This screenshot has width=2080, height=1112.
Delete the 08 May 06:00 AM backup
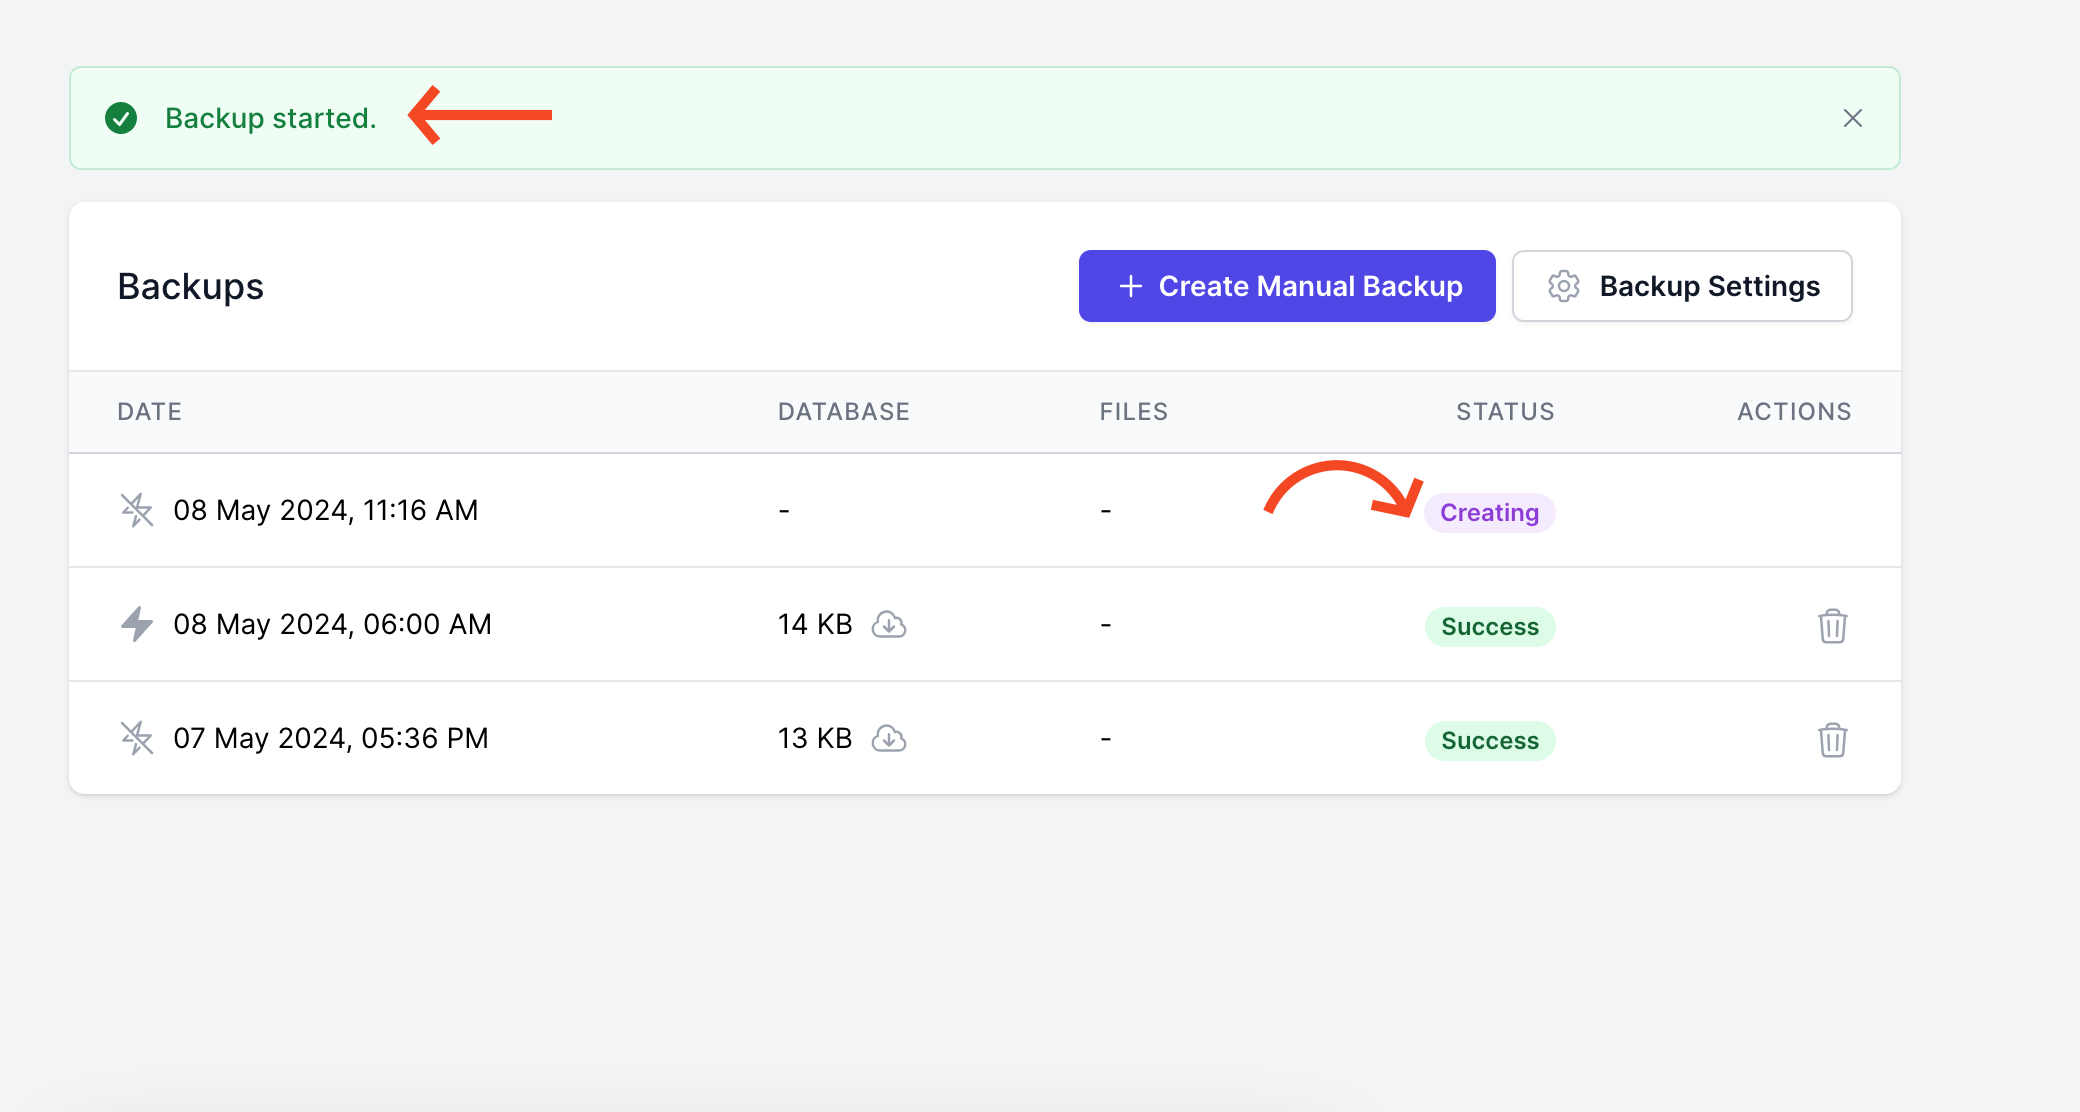pyautogui.click(x=1832, y=626)
